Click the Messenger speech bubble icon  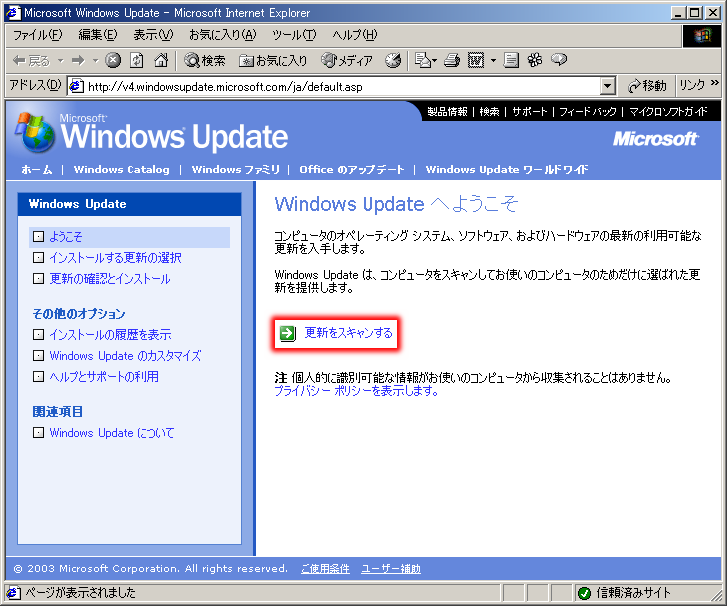coord(559,60)
